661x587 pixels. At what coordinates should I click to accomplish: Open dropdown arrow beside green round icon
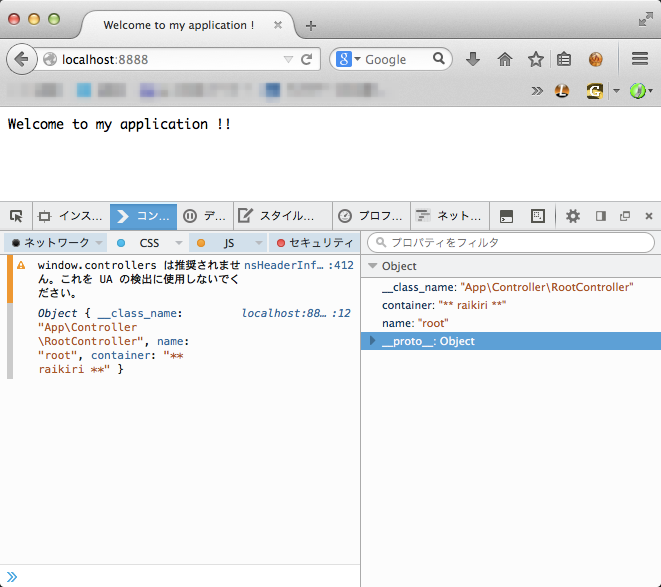point(650,91)
